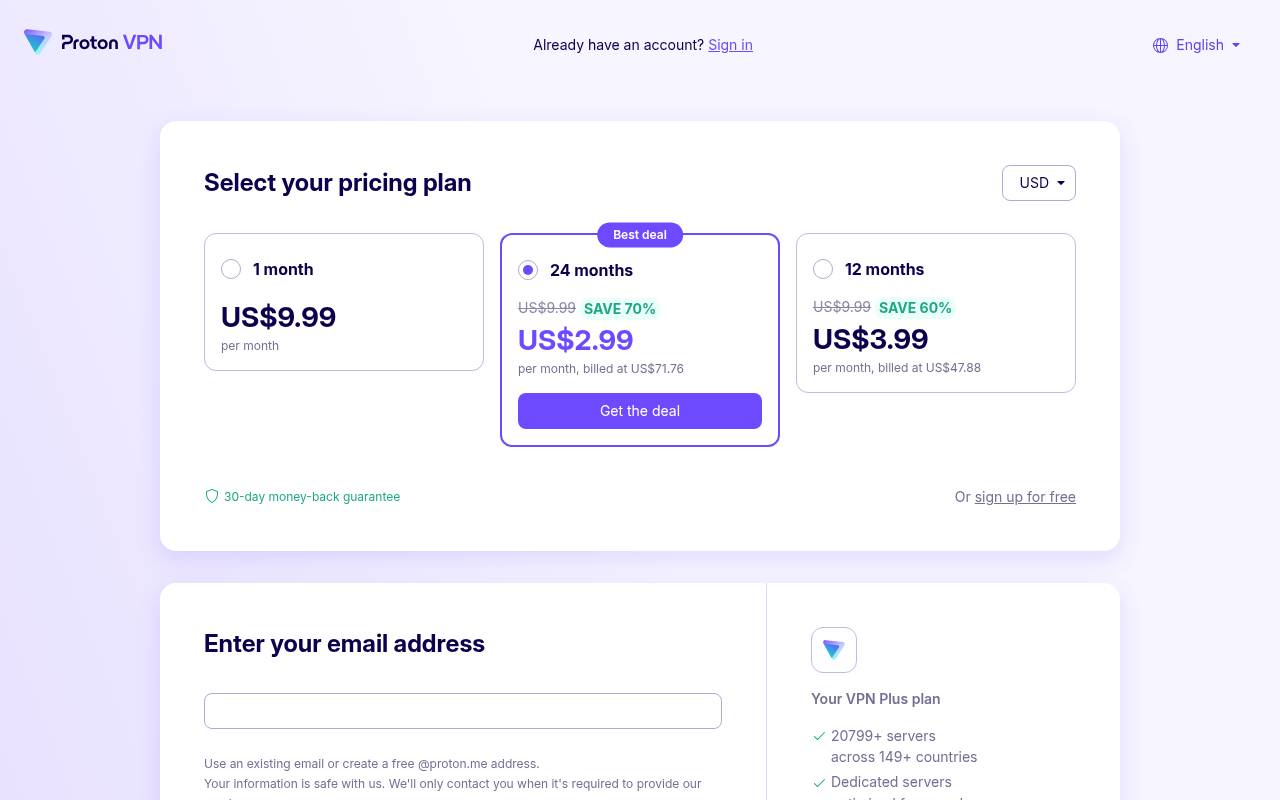Viewport: 1280px width, 800px height.
Task: Click the language dropdown caret arrow
Action: (x=1236, y=45)
